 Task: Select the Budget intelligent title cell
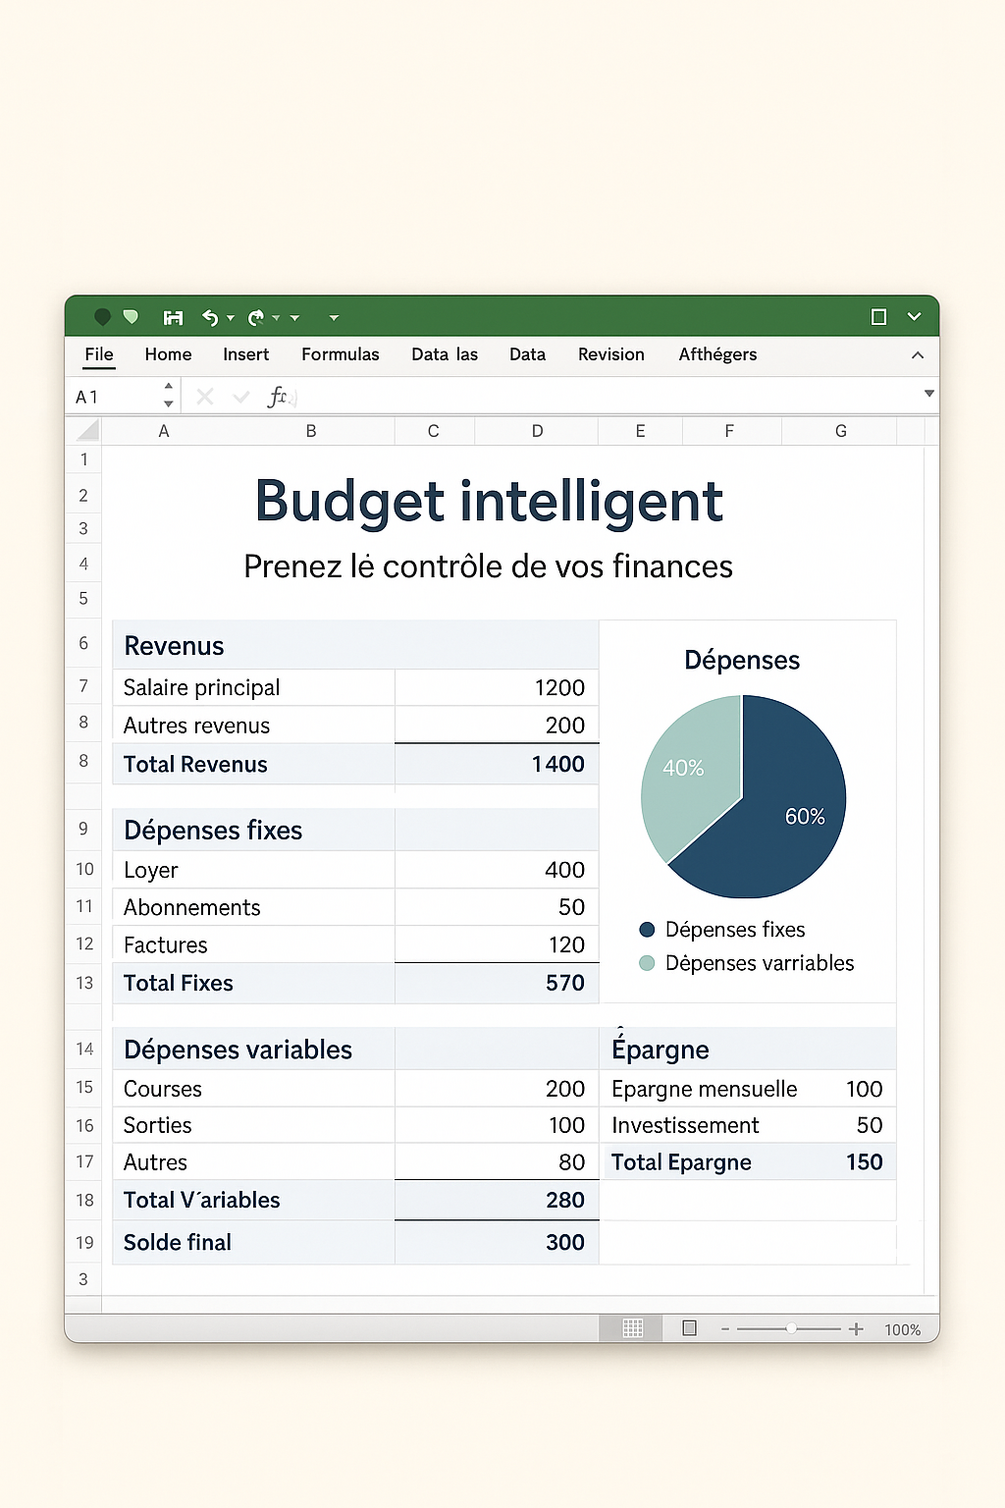click(488, 501)
